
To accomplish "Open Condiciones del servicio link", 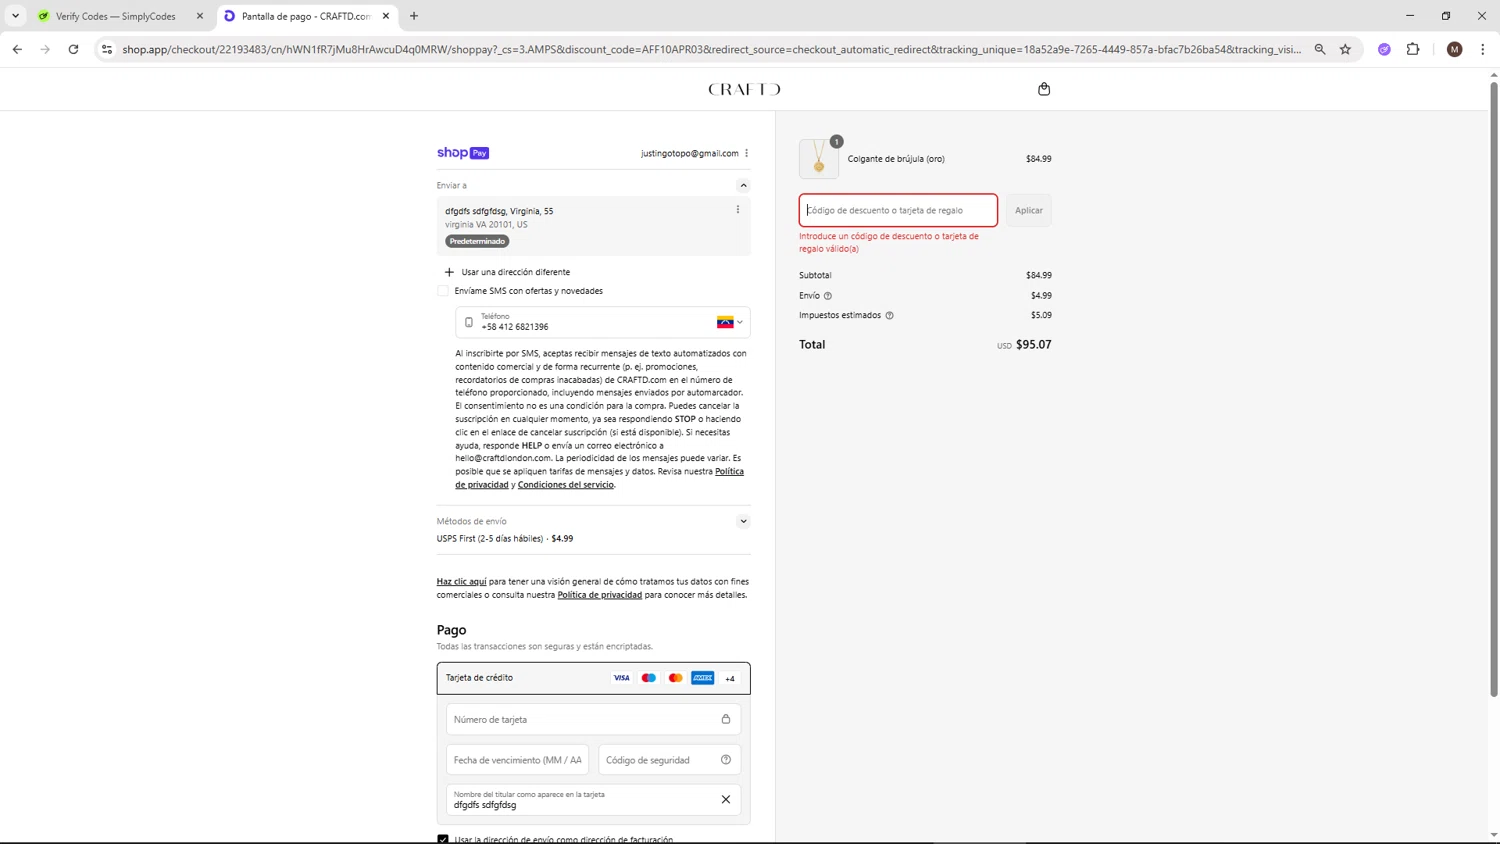I will [x=565, y=485].
